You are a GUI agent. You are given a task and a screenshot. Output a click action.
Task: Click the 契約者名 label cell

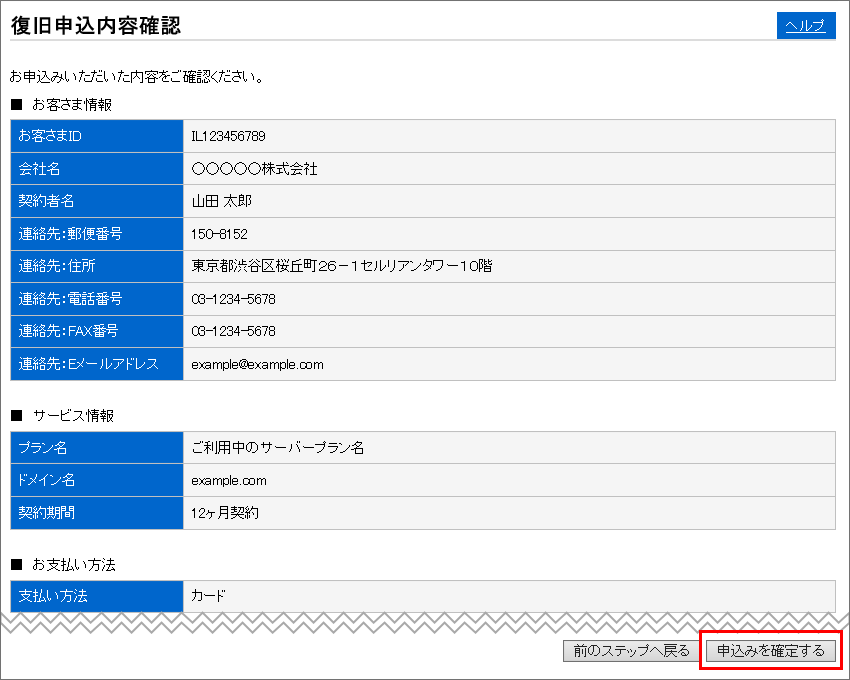(97, 201)
